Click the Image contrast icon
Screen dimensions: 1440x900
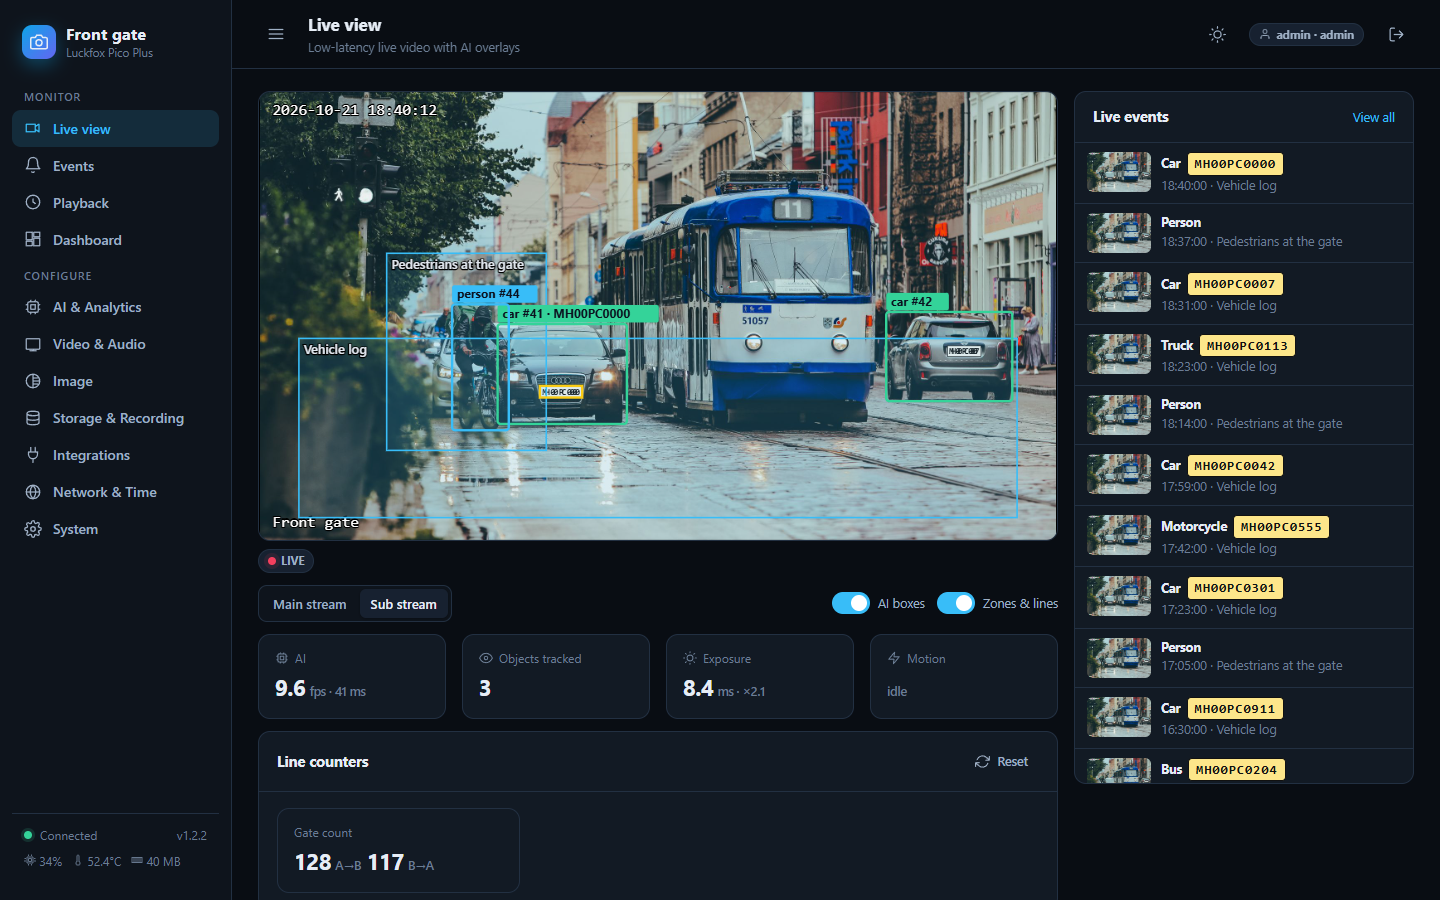33,381
